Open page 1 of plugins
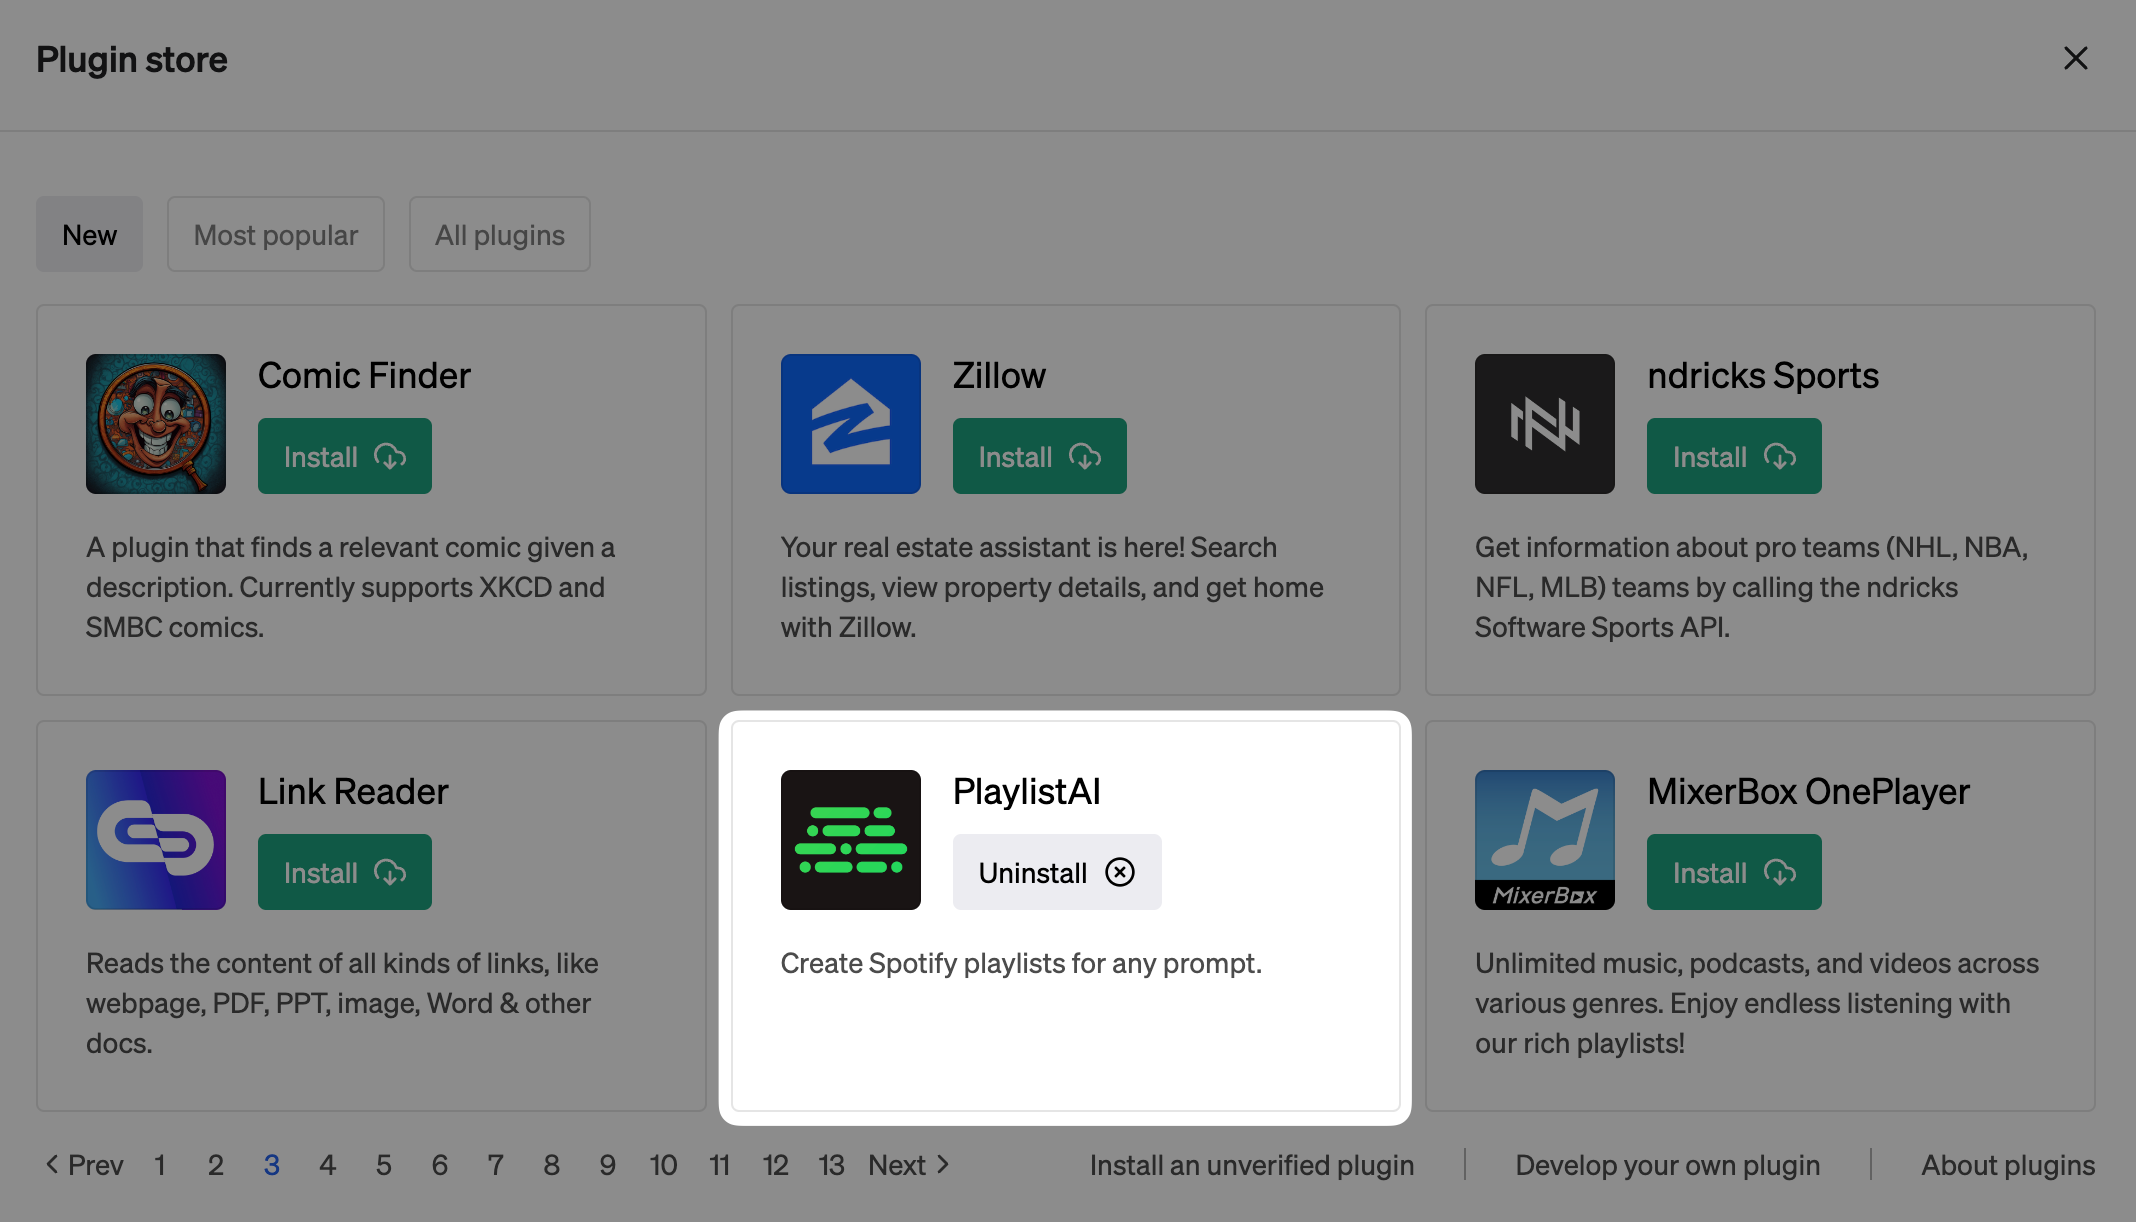Viewport: 2136px width, 1222px height. [160, 1165]
